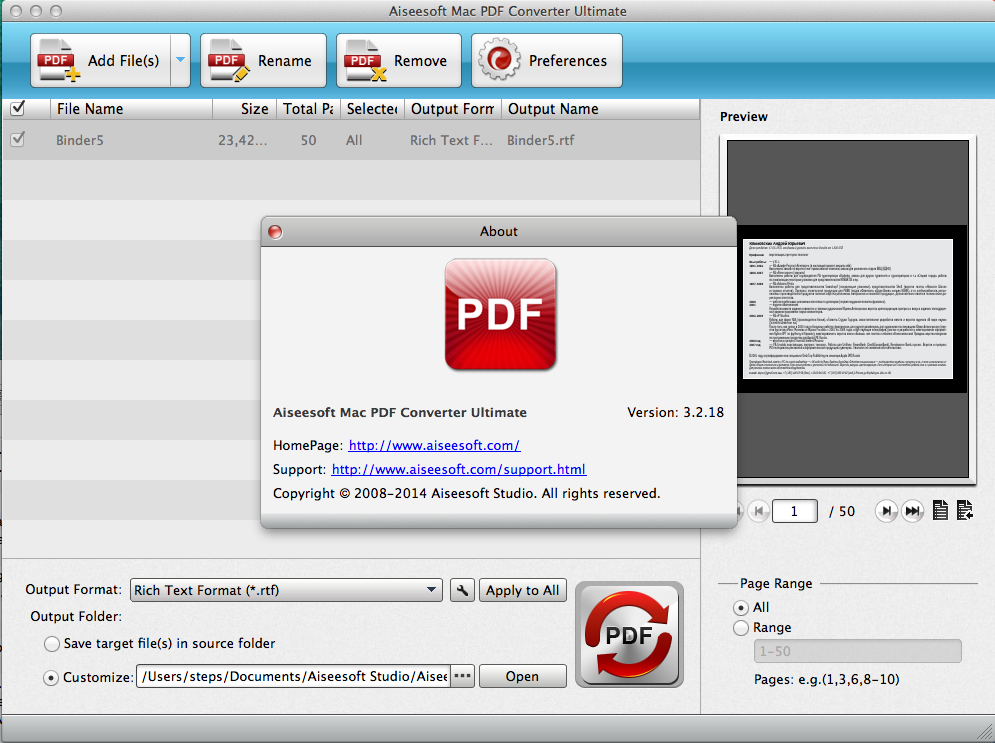995x743 pixels.
Task: Open the Output Format combo box
Action: point(286,590)
